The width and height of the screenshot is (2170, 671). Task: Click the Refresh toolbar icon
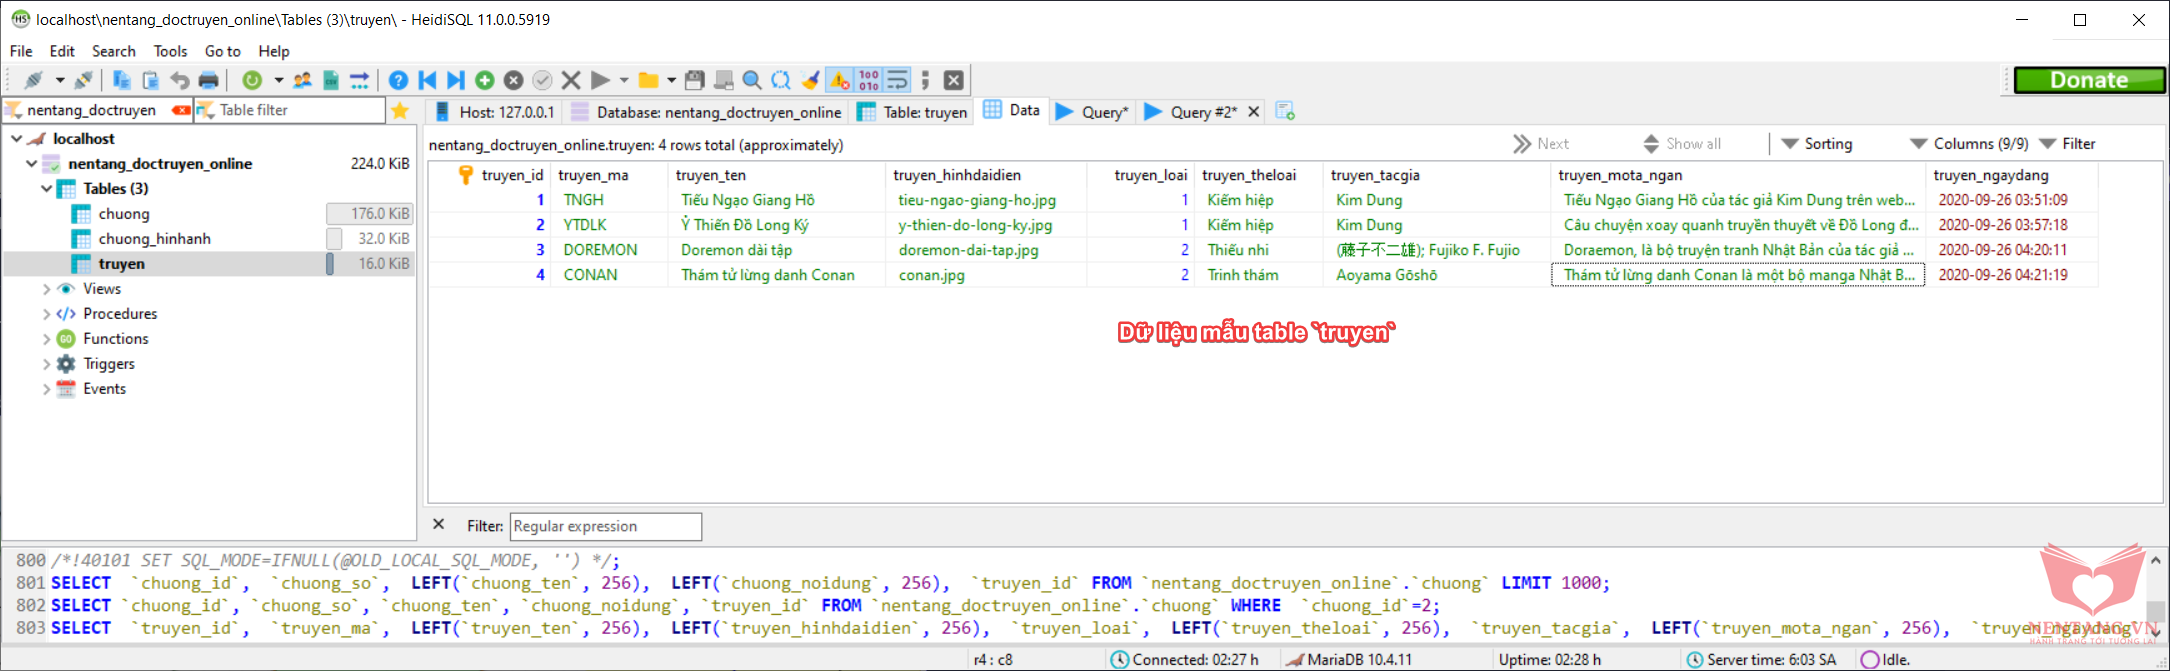pyautogui.click(x=252, y=80)
